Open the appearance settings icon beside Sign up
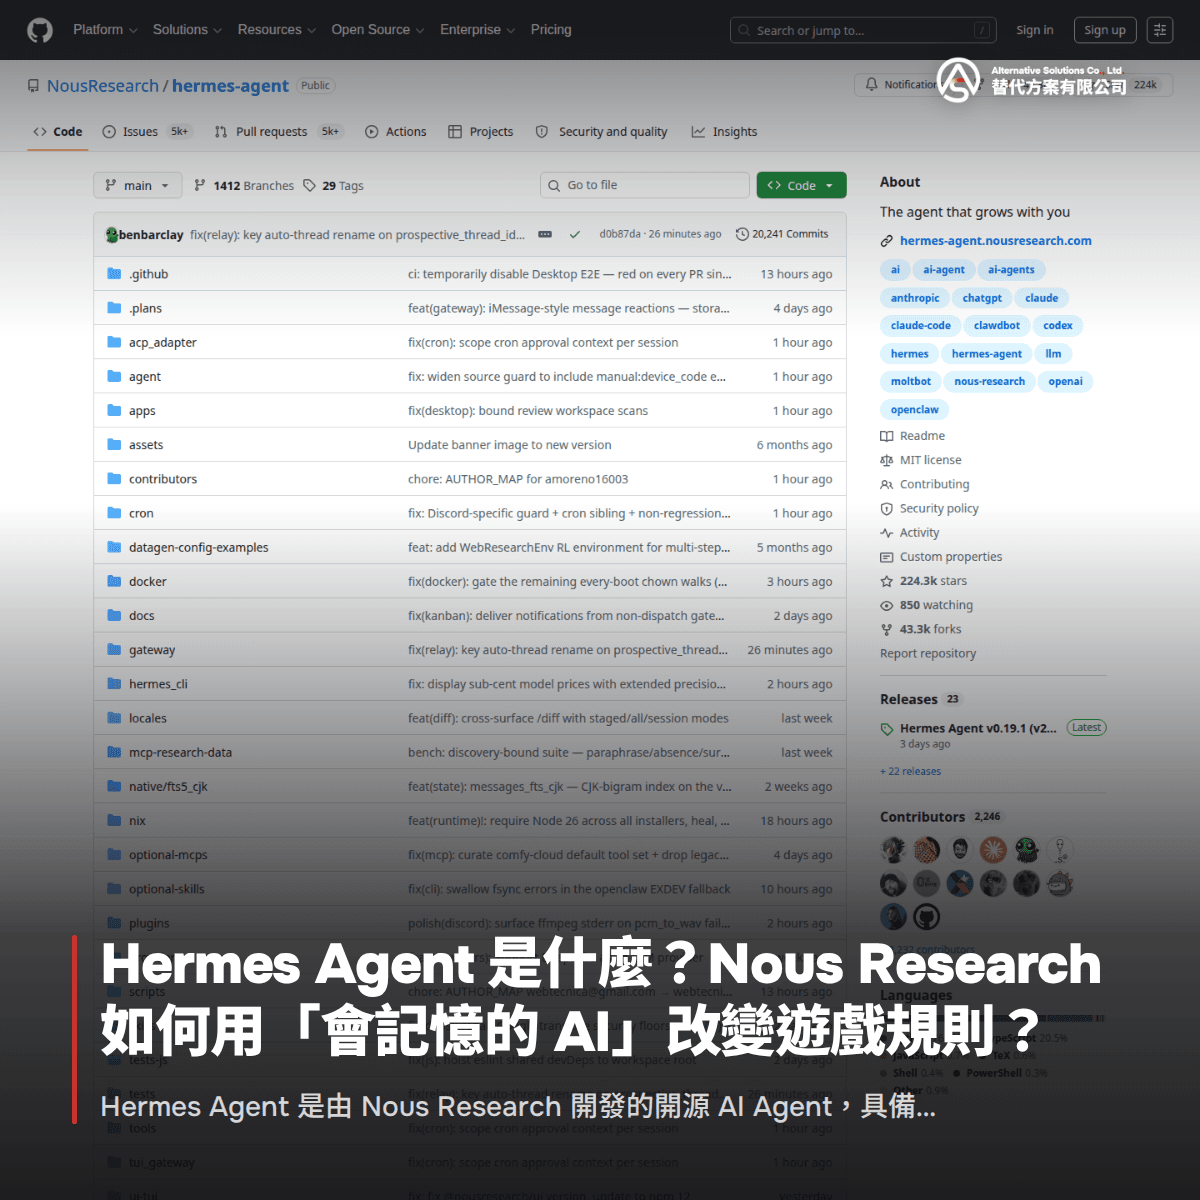This screenshot has height=1200, width=1200. (1160, 30)
